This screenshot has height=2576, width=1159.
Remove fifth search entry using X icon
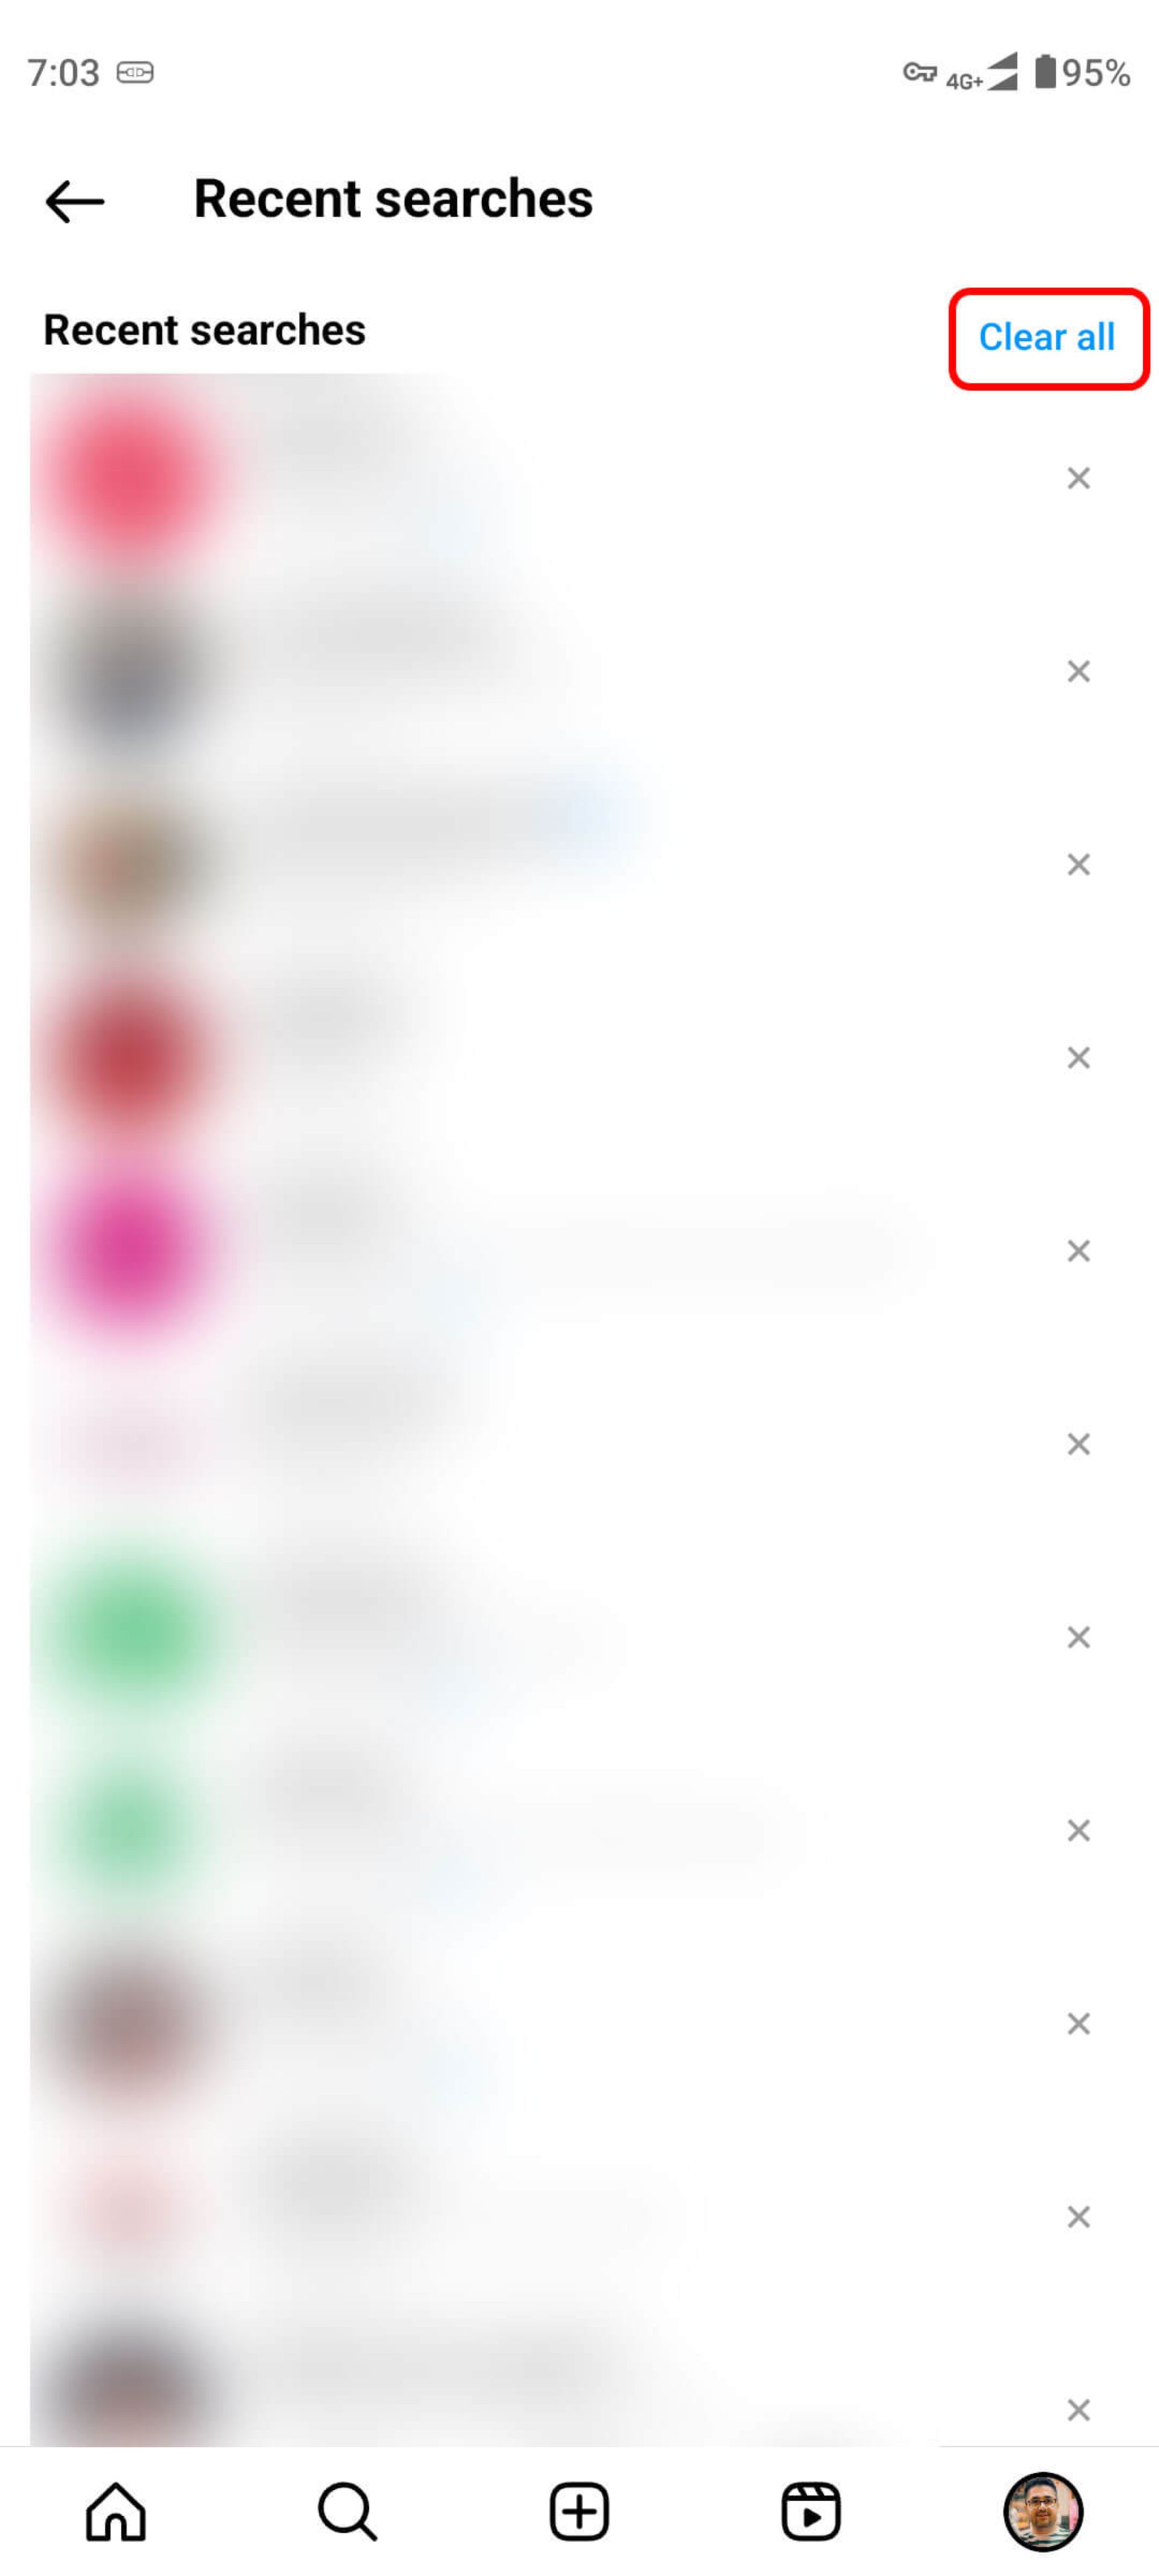click(1079, 1248)
